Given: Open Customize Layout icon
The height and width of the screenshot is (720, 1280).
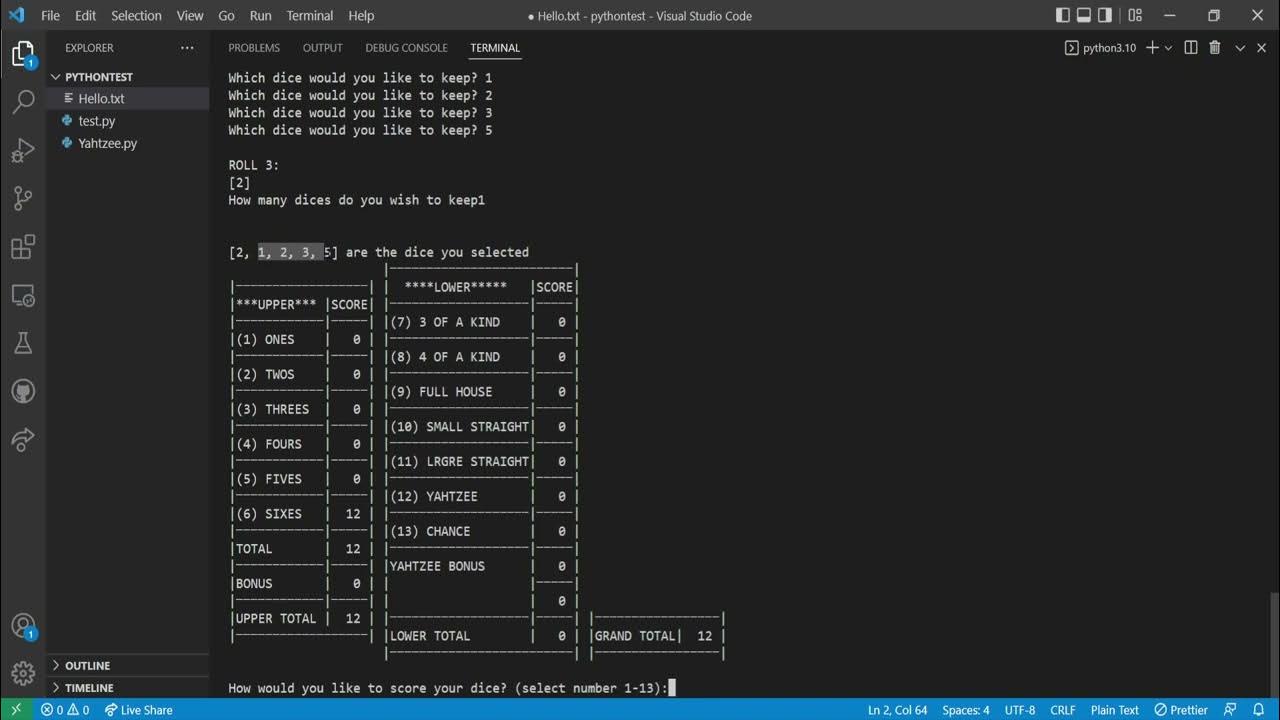Looking at the screenshot, I should [x=1134, y=15].
